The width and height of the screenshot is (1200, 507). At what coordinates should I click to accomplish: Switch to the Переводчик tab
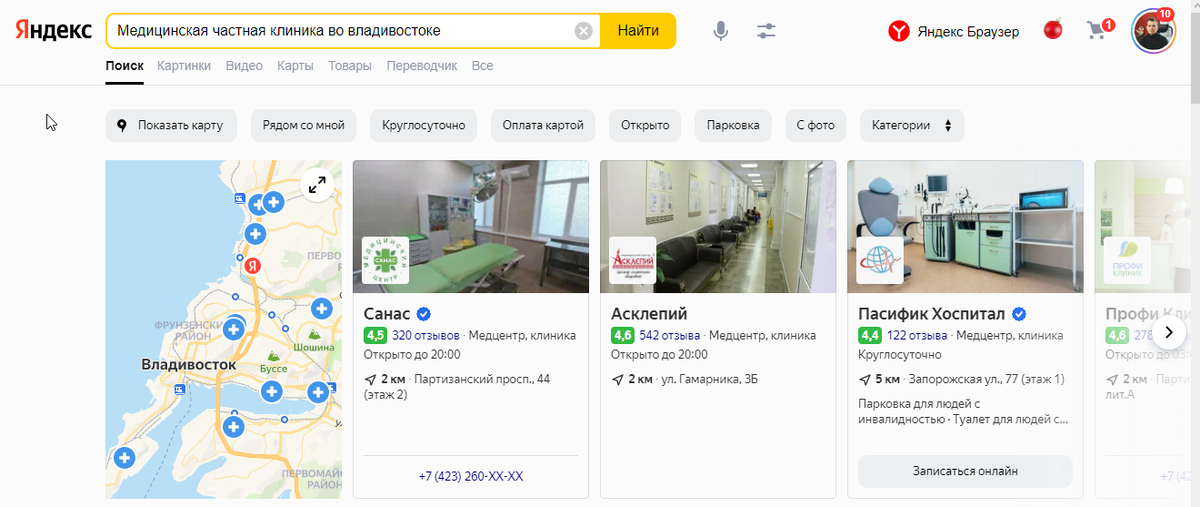click(x=422, y=66)
